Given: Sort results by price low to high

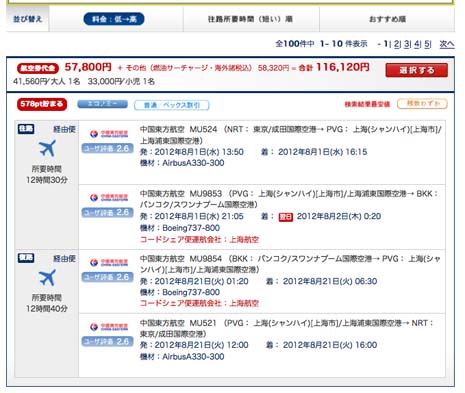Looking at the screenshot, I should (x=114, y=19).
